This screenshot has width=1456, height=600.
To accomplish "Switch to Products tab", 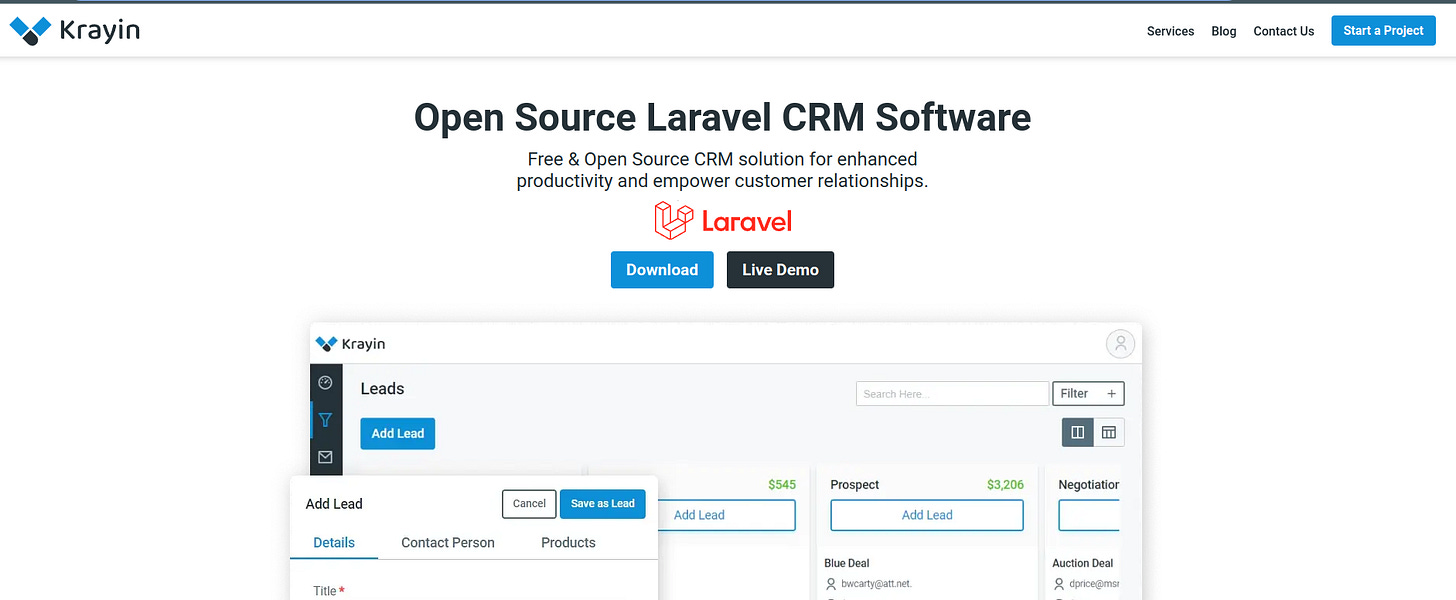I will (568, 543).
